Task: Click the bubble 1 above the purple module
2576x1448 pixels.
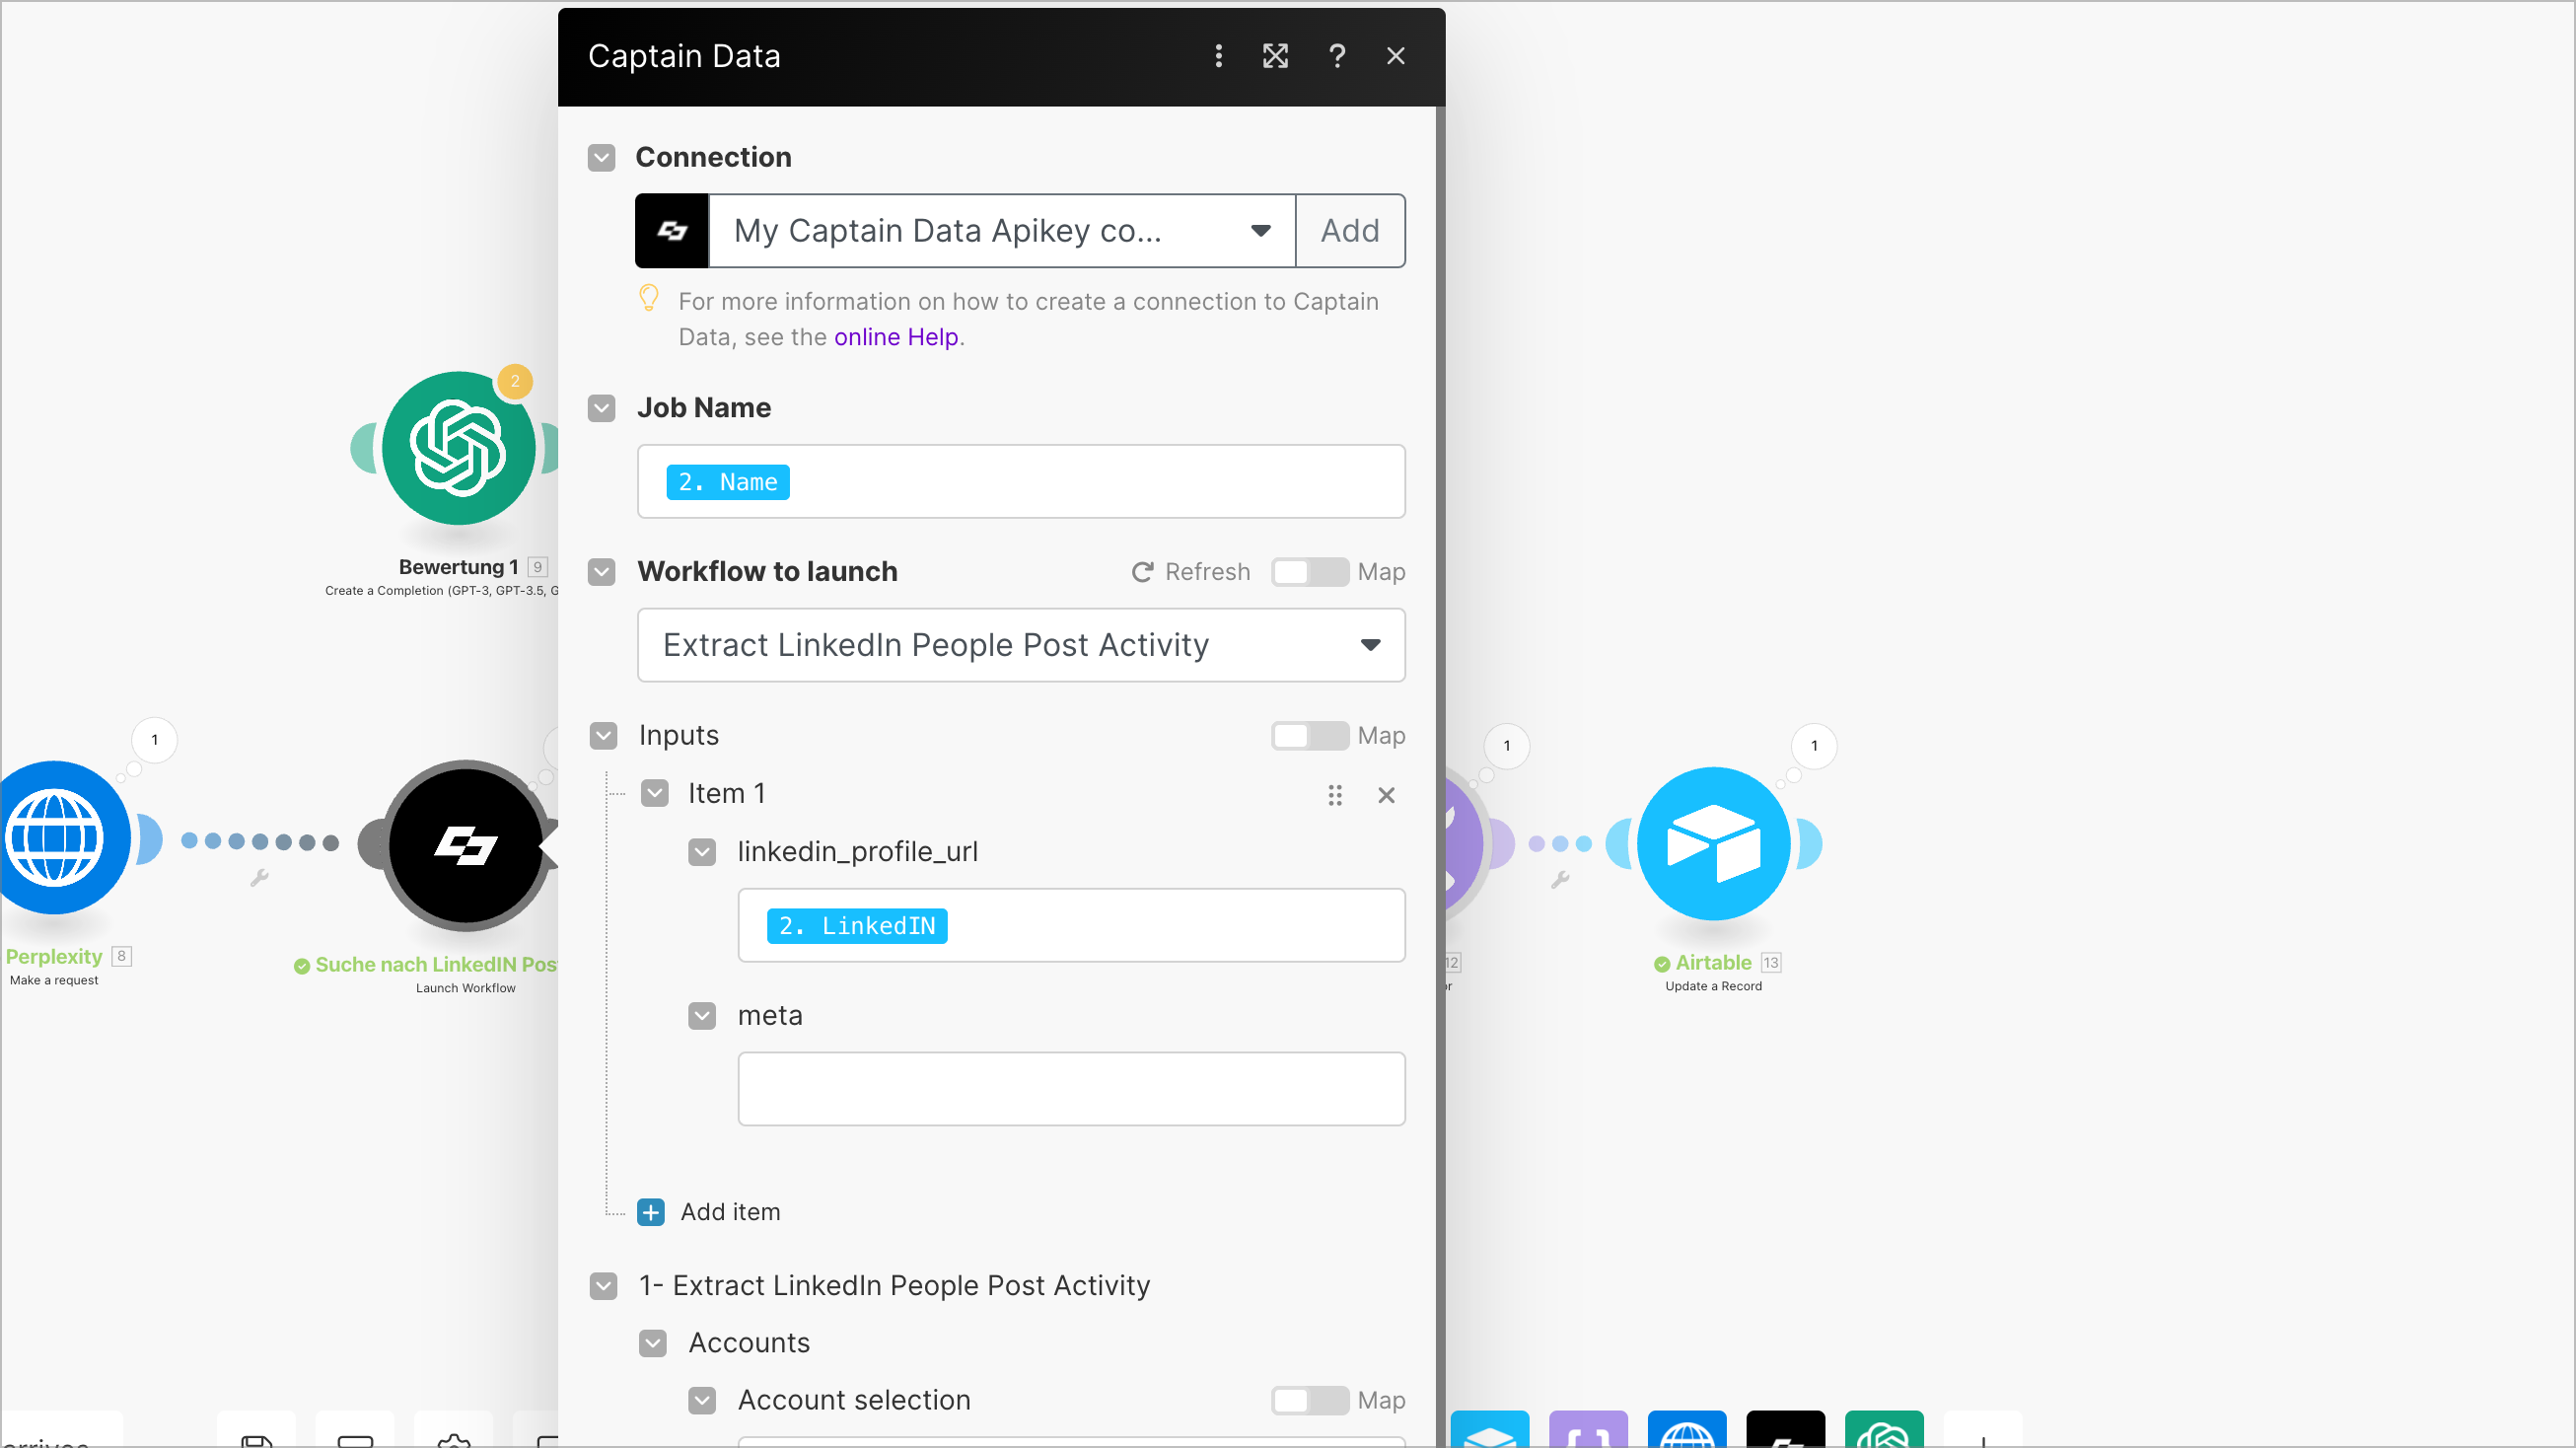Action: pyautogui.click(x=1507, y=746)
